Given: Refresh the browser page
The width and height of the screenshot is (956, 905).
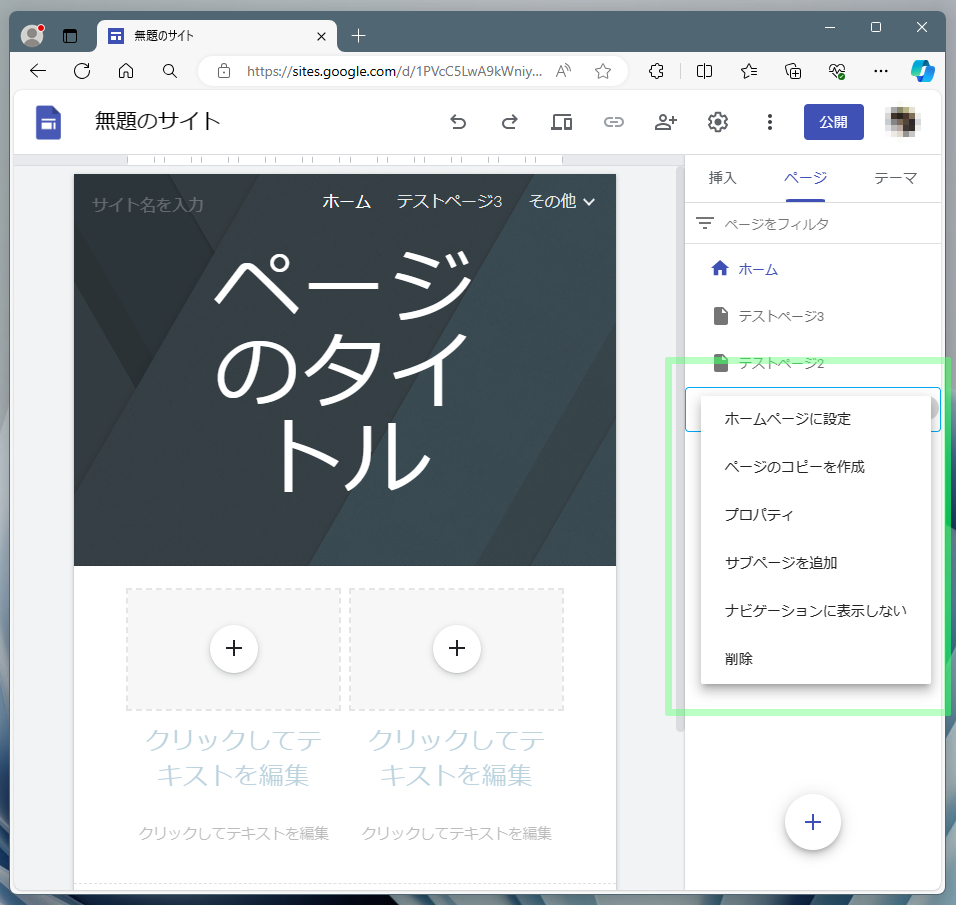Looking at the screenshot, I should (82, 71).
